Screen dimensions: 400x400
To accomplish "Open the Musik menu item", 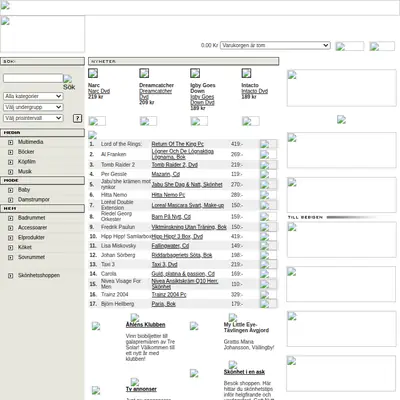I will (x=25, y=171).
